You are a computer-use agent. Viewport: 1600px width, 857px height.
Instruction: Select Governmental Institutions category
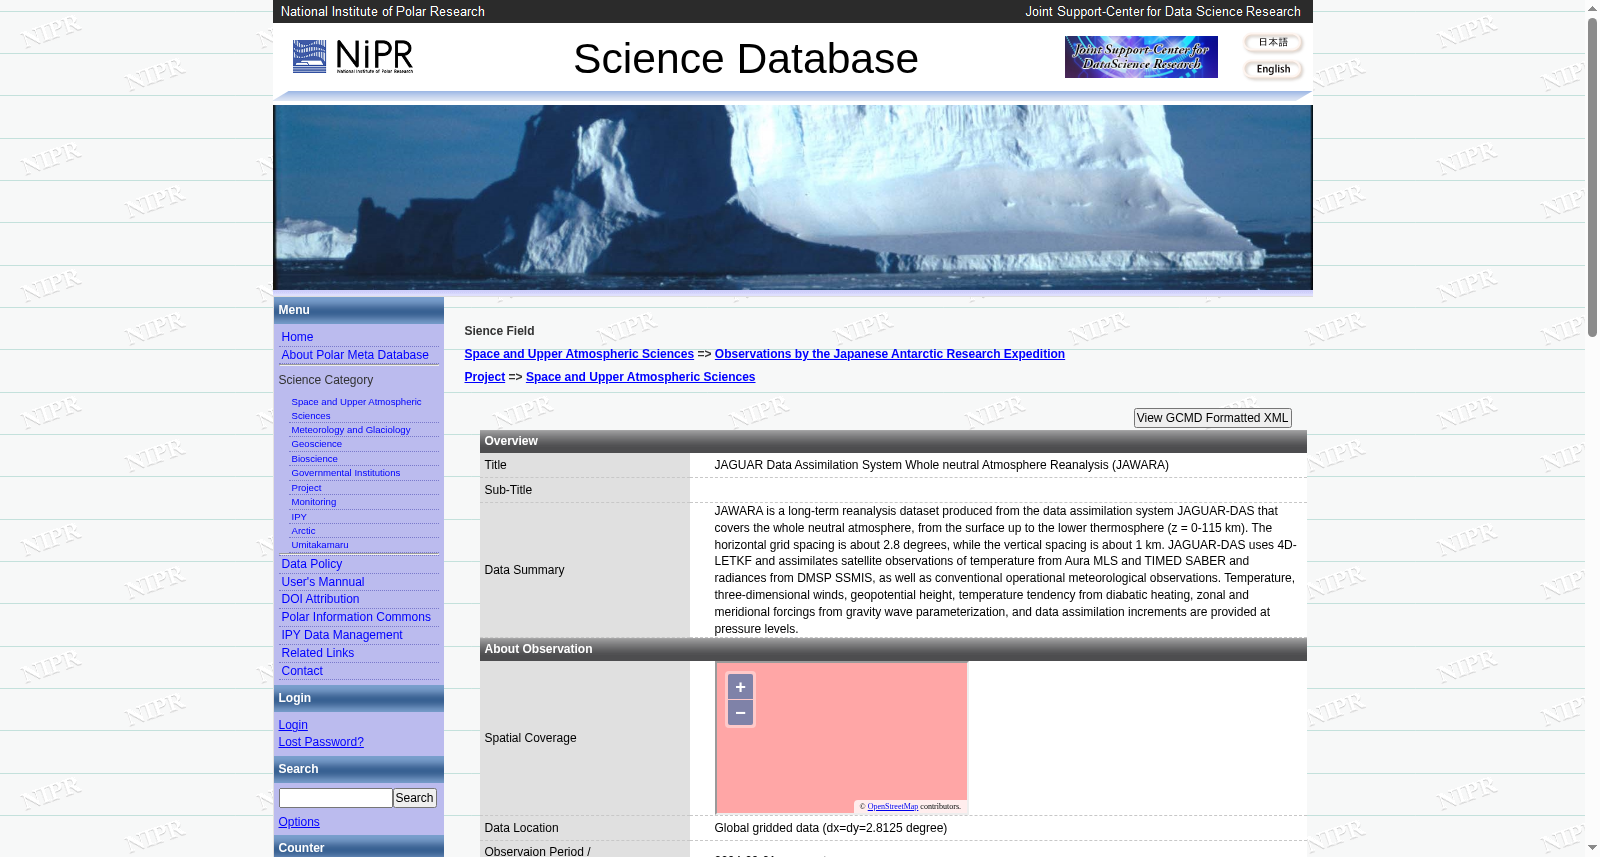point(345,473)
